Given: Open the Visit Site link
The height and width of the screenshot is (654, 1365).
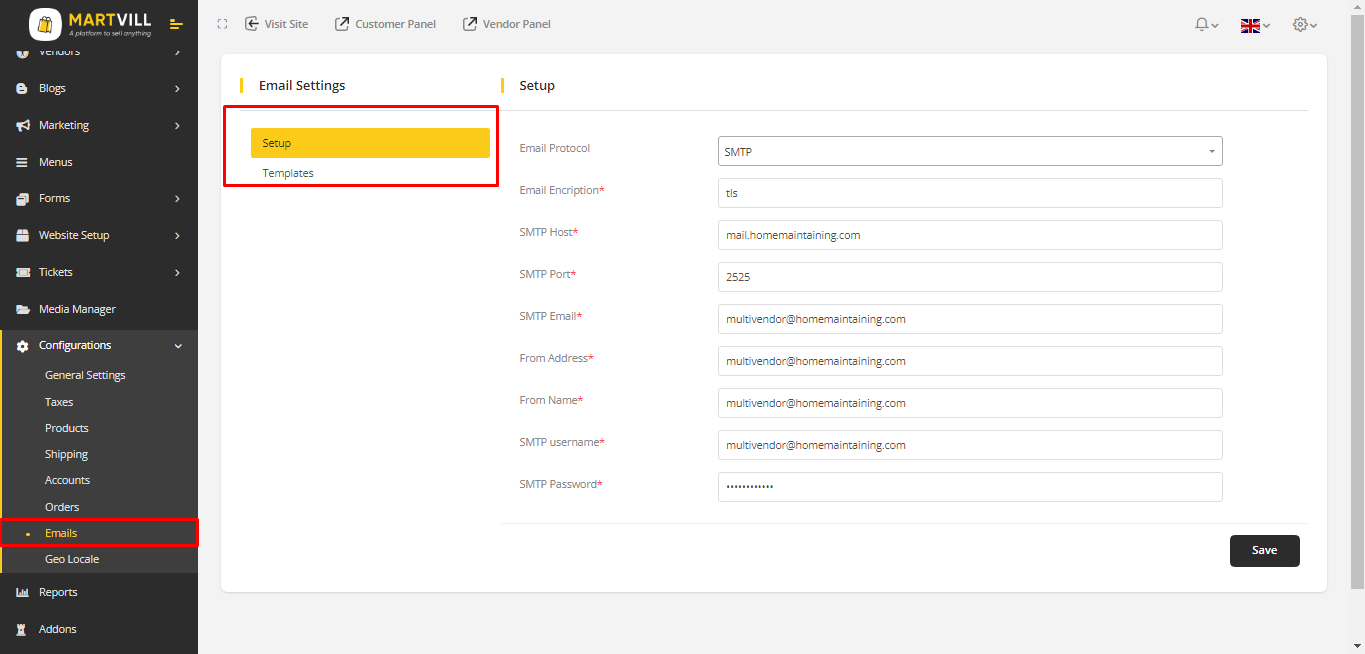Looking at the screenshot, I should (x=277, y=24).
